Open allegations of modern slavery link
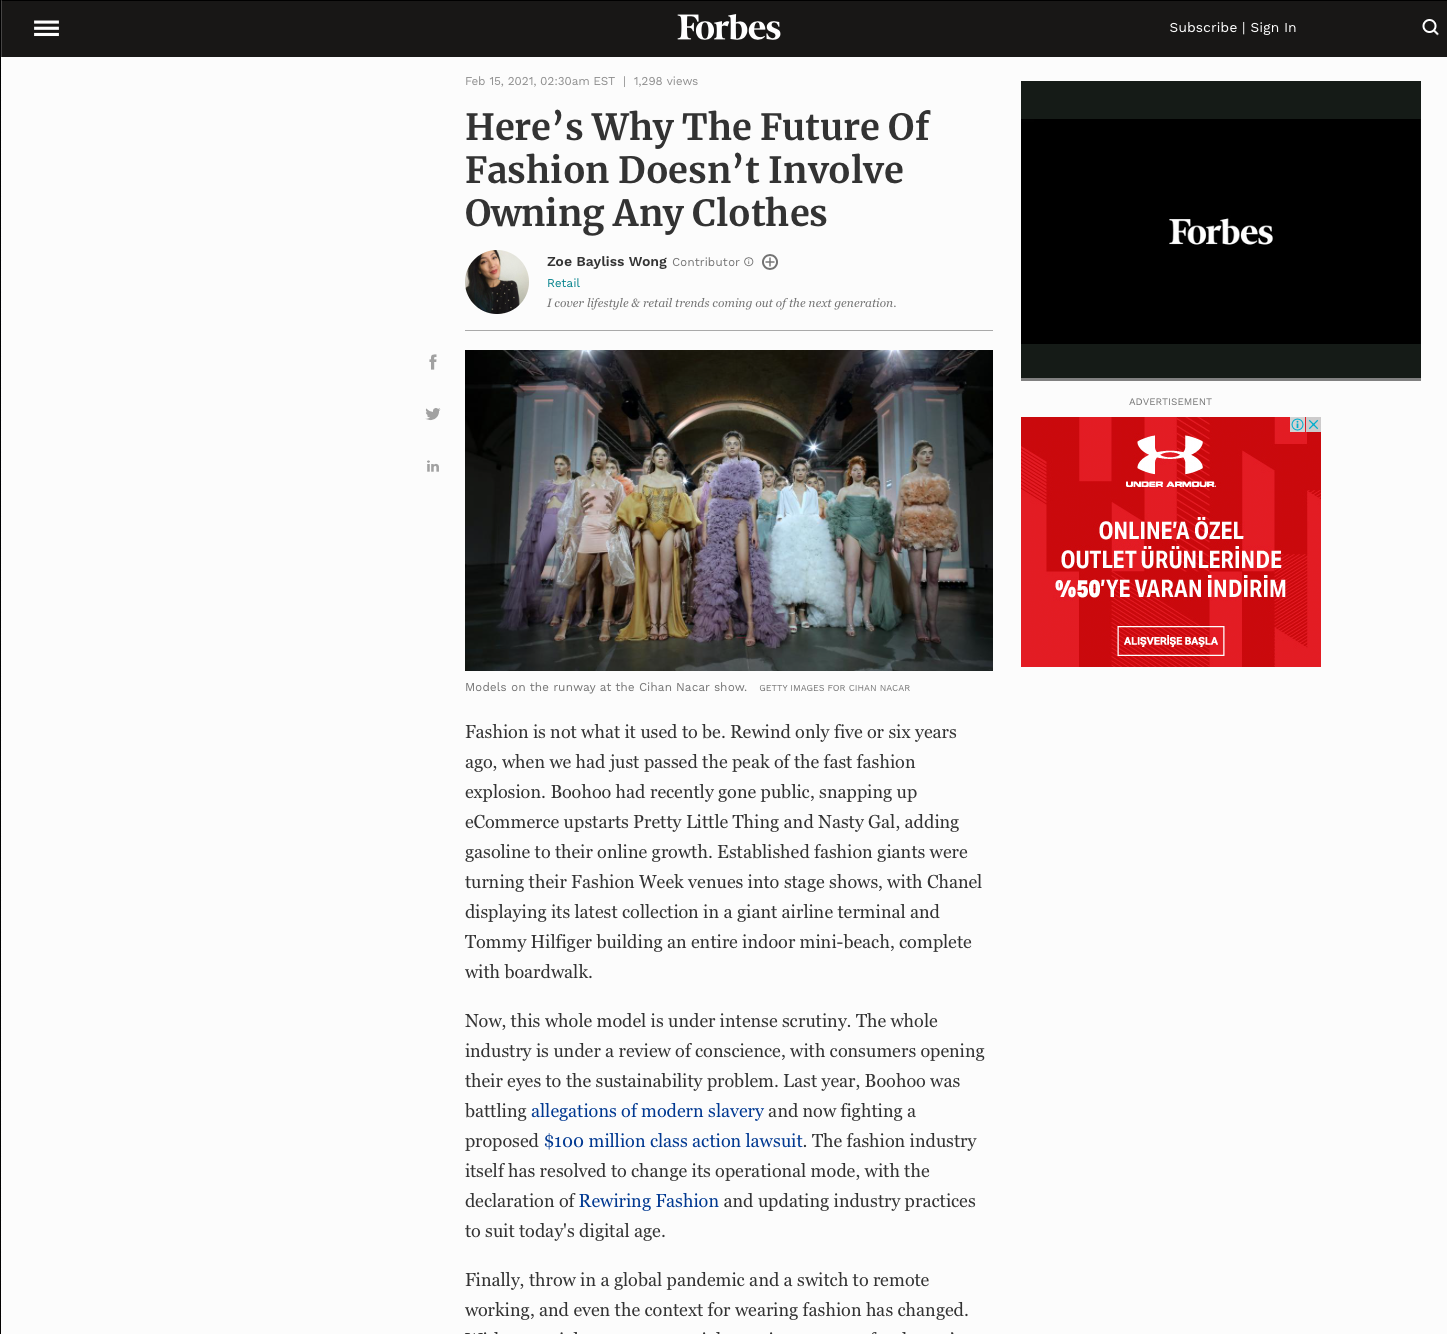The image size is (1447, 1334). coord(647,1111)
